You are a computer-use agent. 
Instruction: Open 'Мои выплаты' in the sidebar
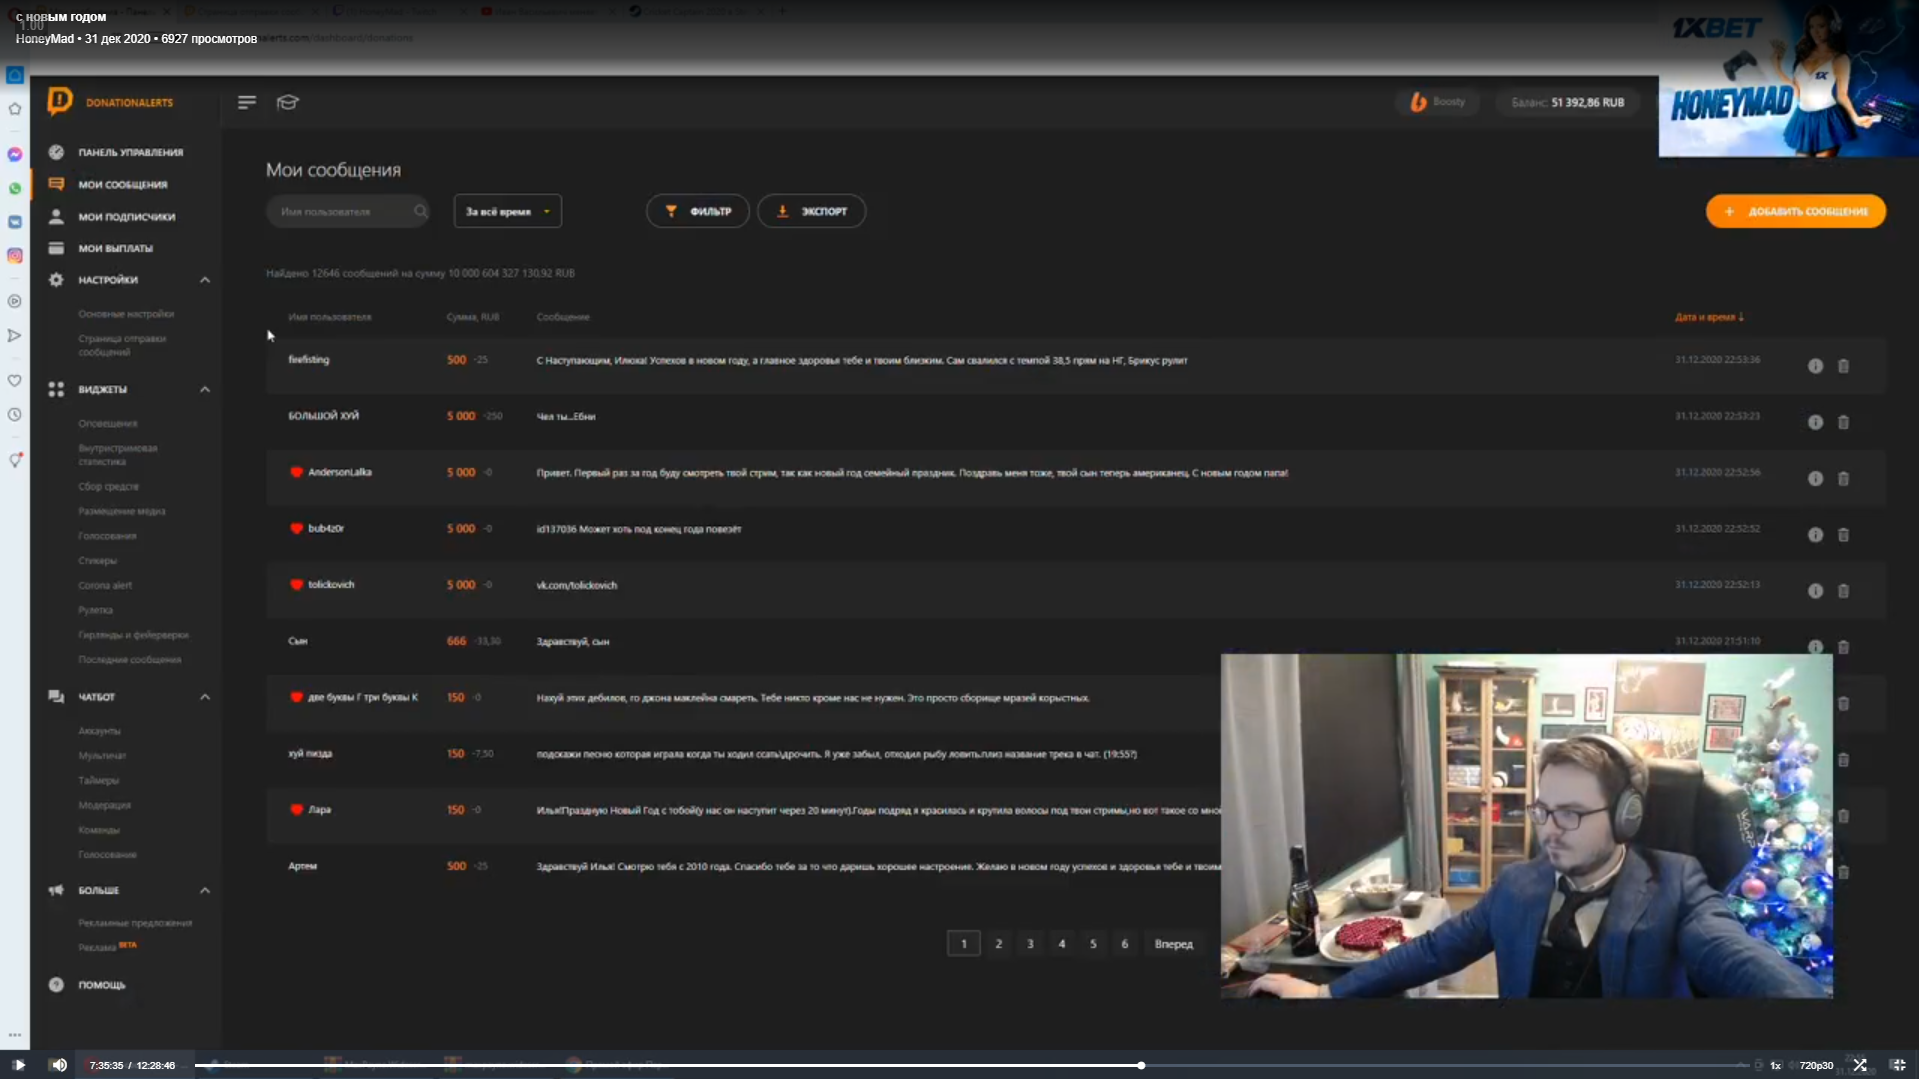(x=115, y=248)
